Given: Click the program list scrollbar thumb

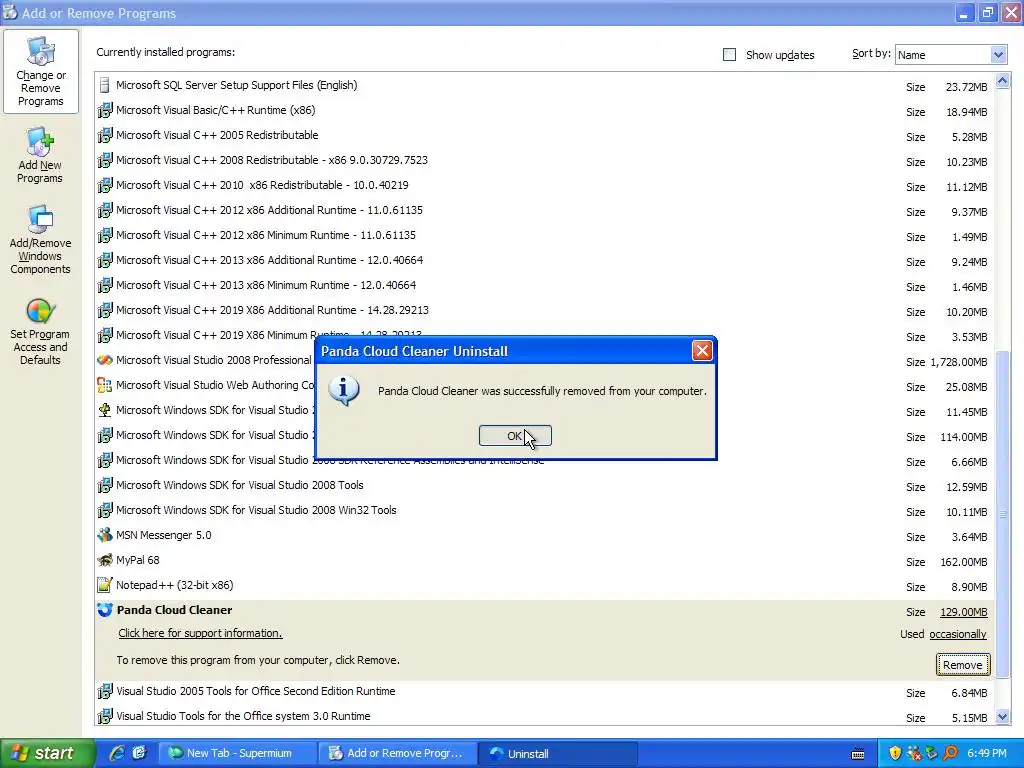Looking at the screenshot, I should [x=1002, y=513].
